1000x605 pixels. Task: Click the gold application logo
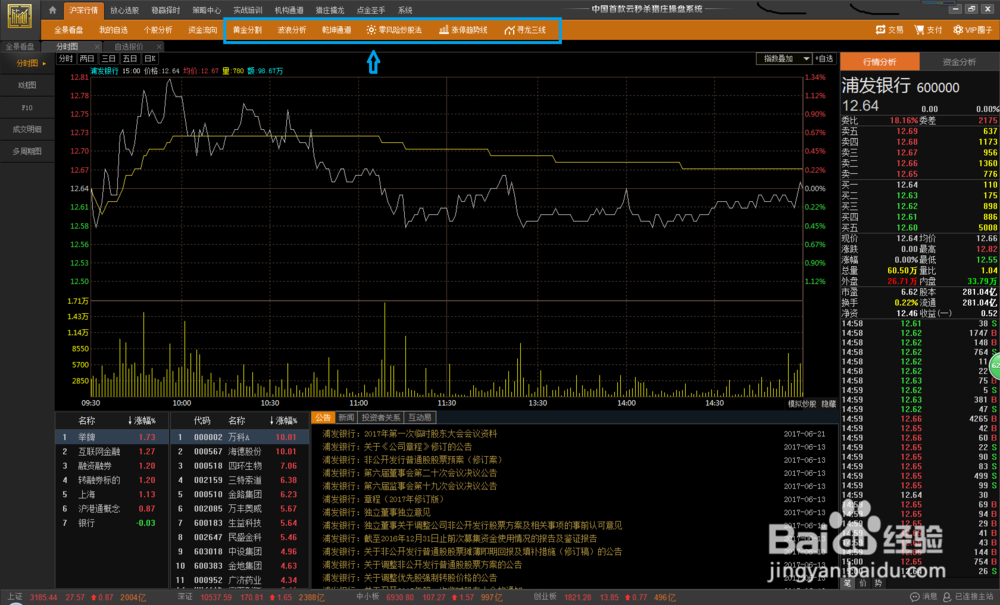click(19, 17)
